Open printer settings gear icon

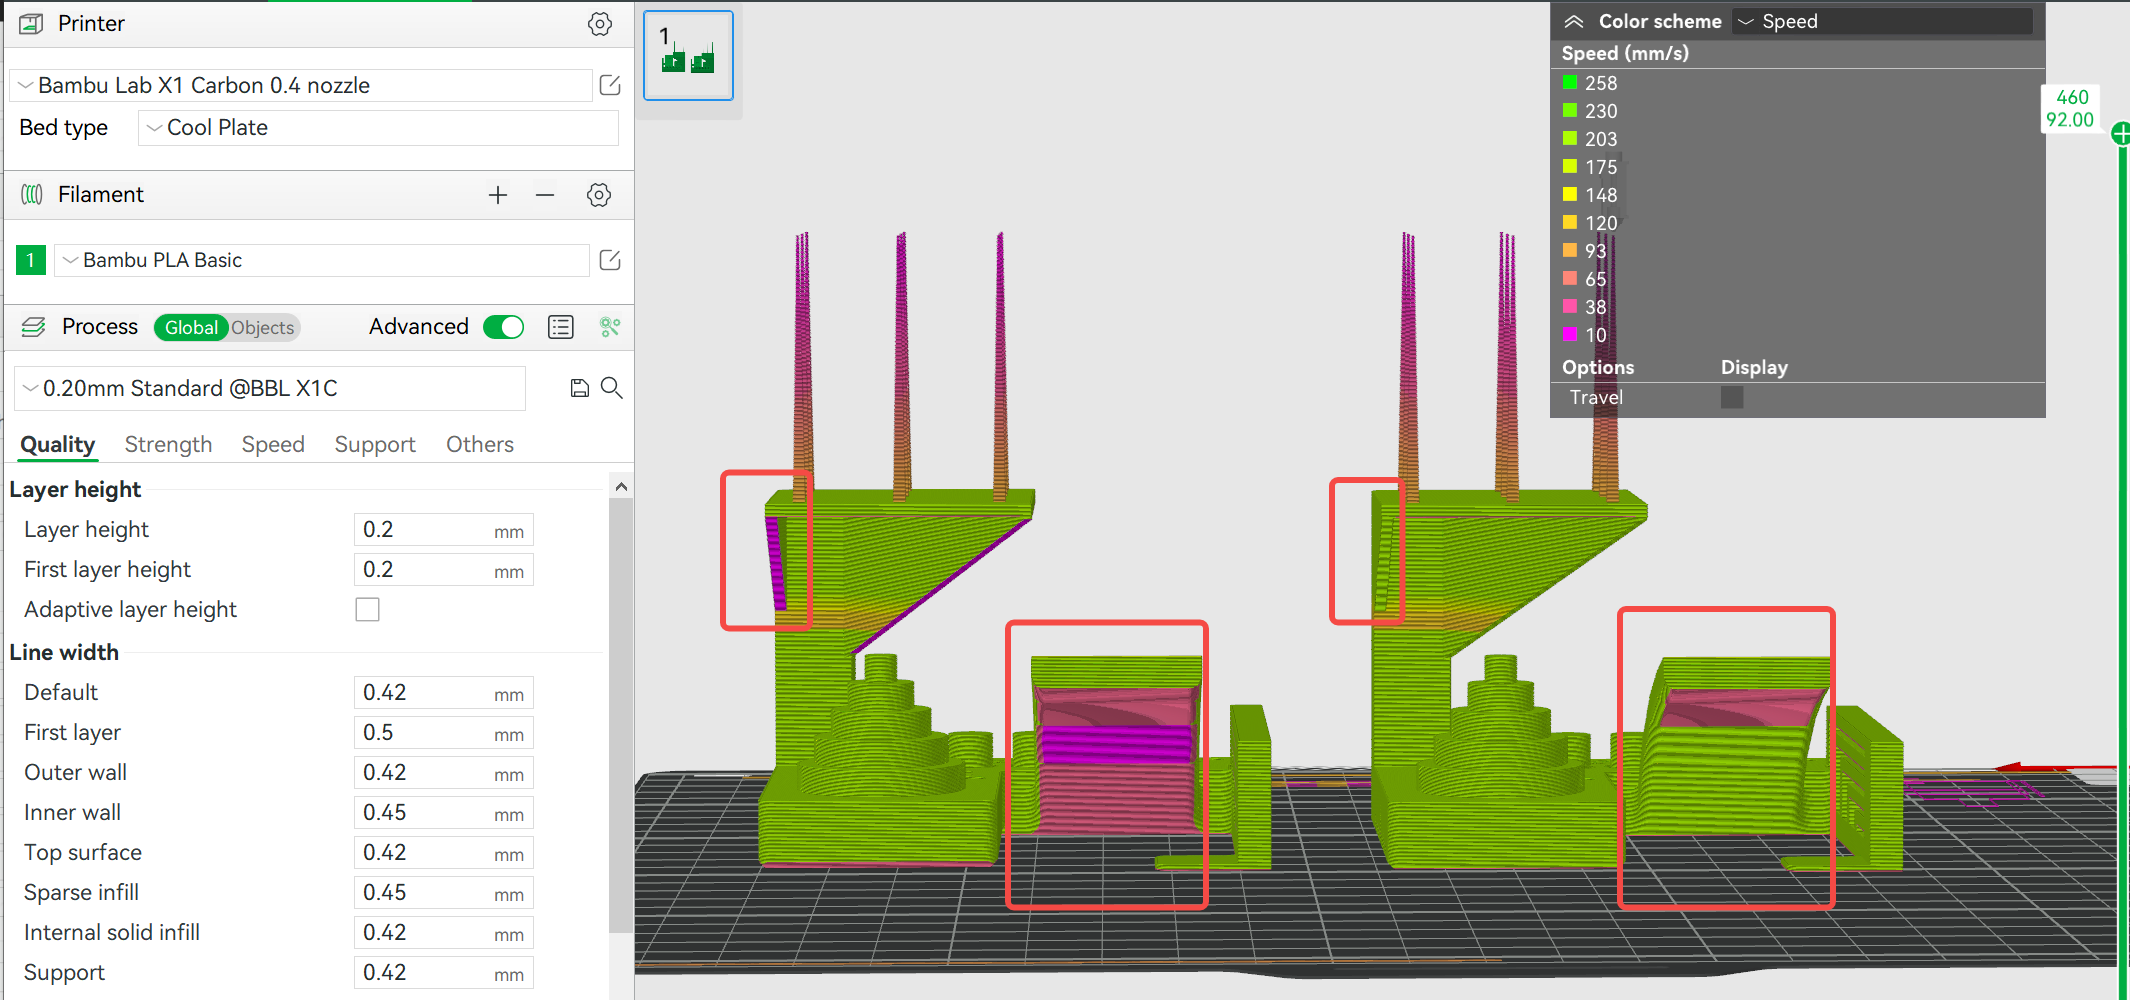tap(600, 24)
